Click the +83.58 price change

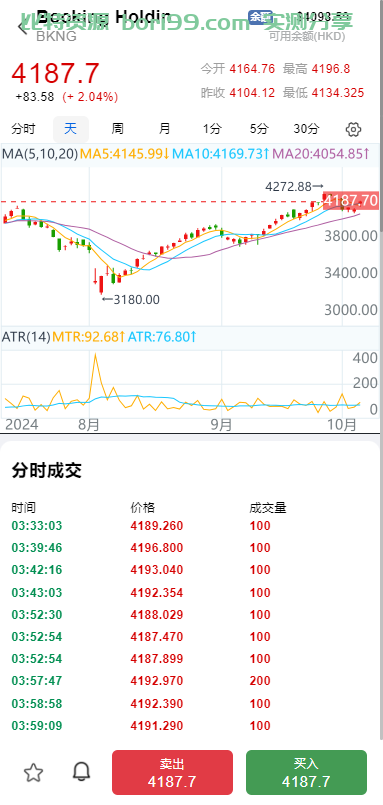35,97
